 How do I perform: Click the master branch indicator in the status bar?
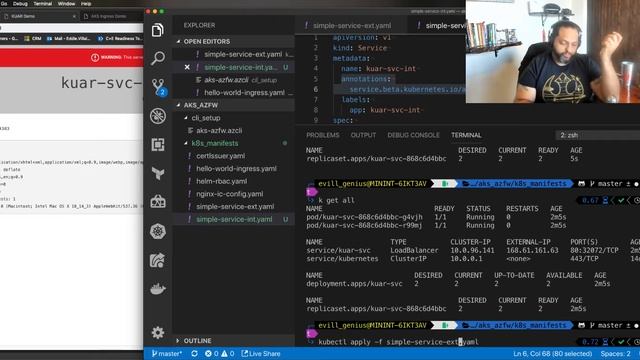point(167,353)
